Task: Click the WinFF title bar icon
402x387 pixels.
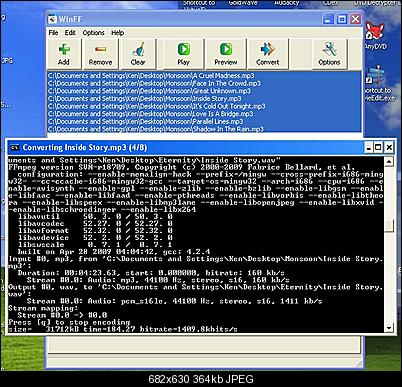Action: pos(52,19)
